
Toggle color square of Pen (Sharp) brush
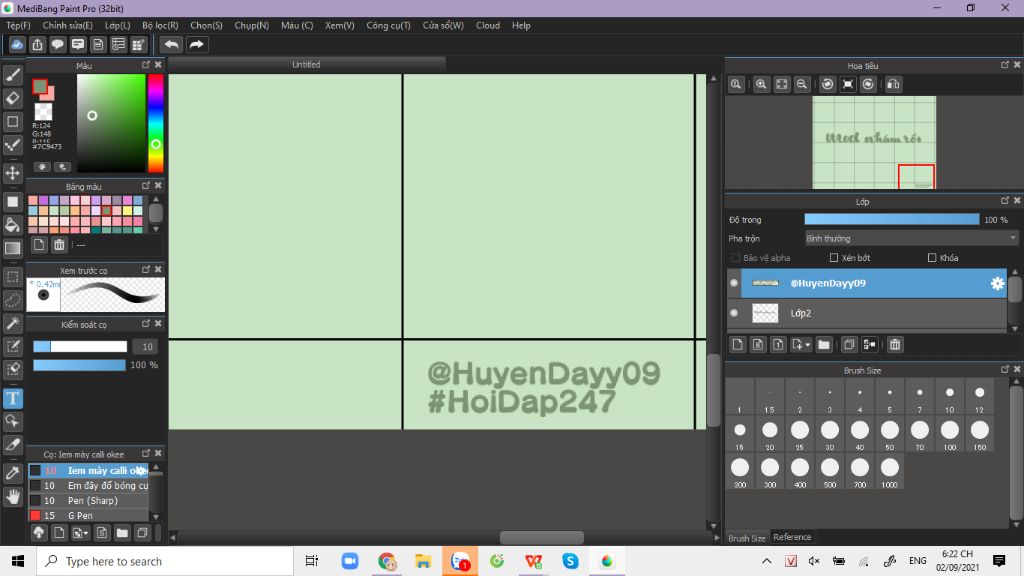pyautogui.click(x=35, y=501)
